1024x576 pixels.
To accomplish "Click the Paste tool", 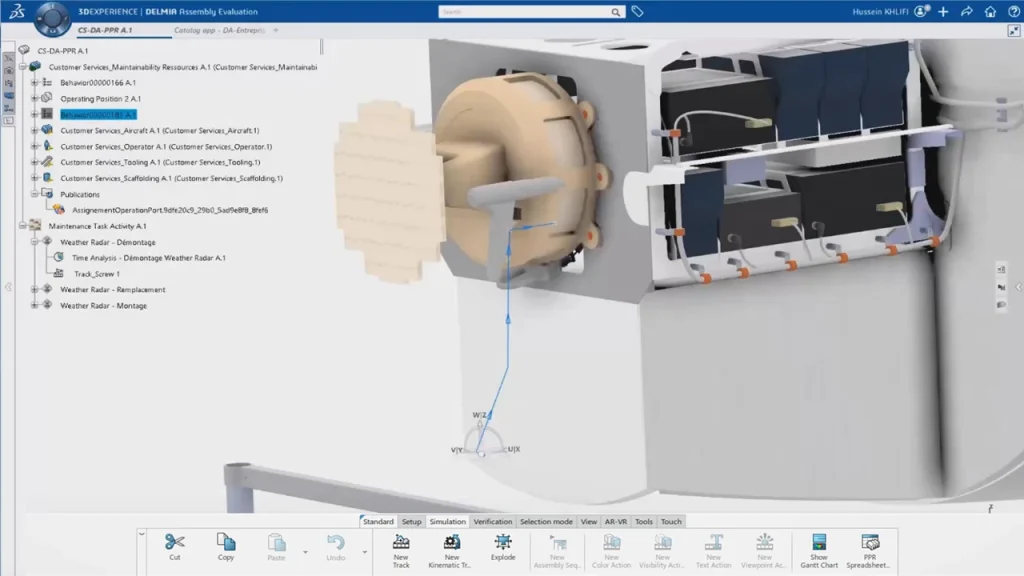I will 276,547.
